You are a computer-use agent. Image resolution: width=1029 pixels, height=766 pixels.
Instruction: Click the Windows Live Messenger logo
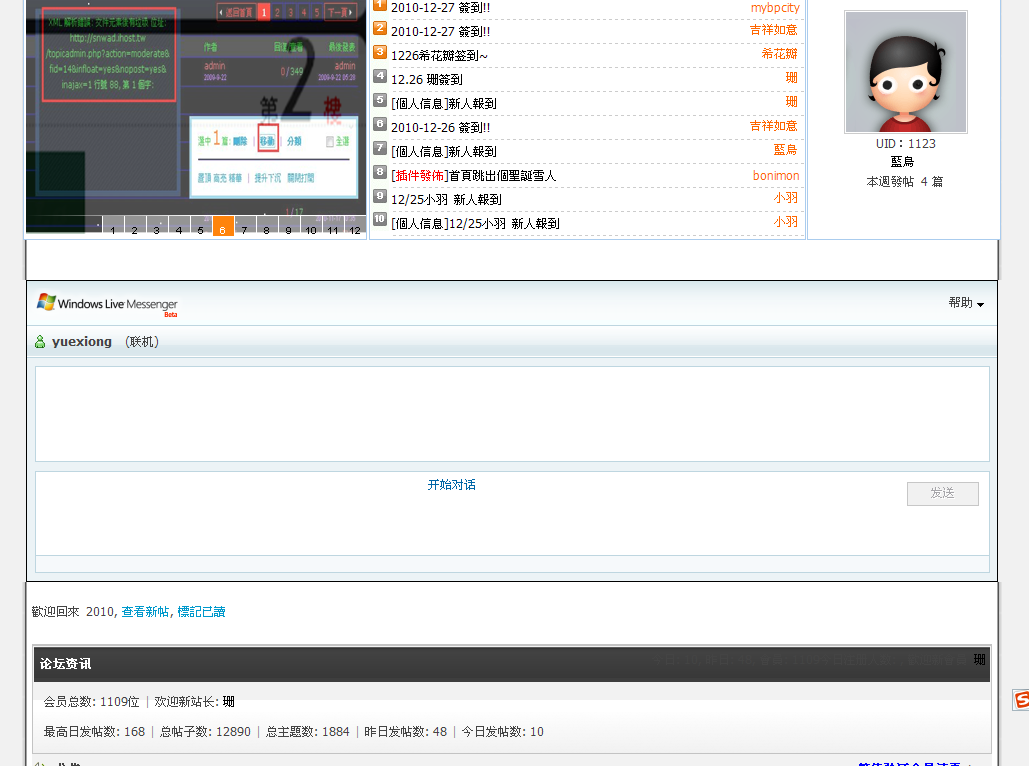(x=107, y=304)
